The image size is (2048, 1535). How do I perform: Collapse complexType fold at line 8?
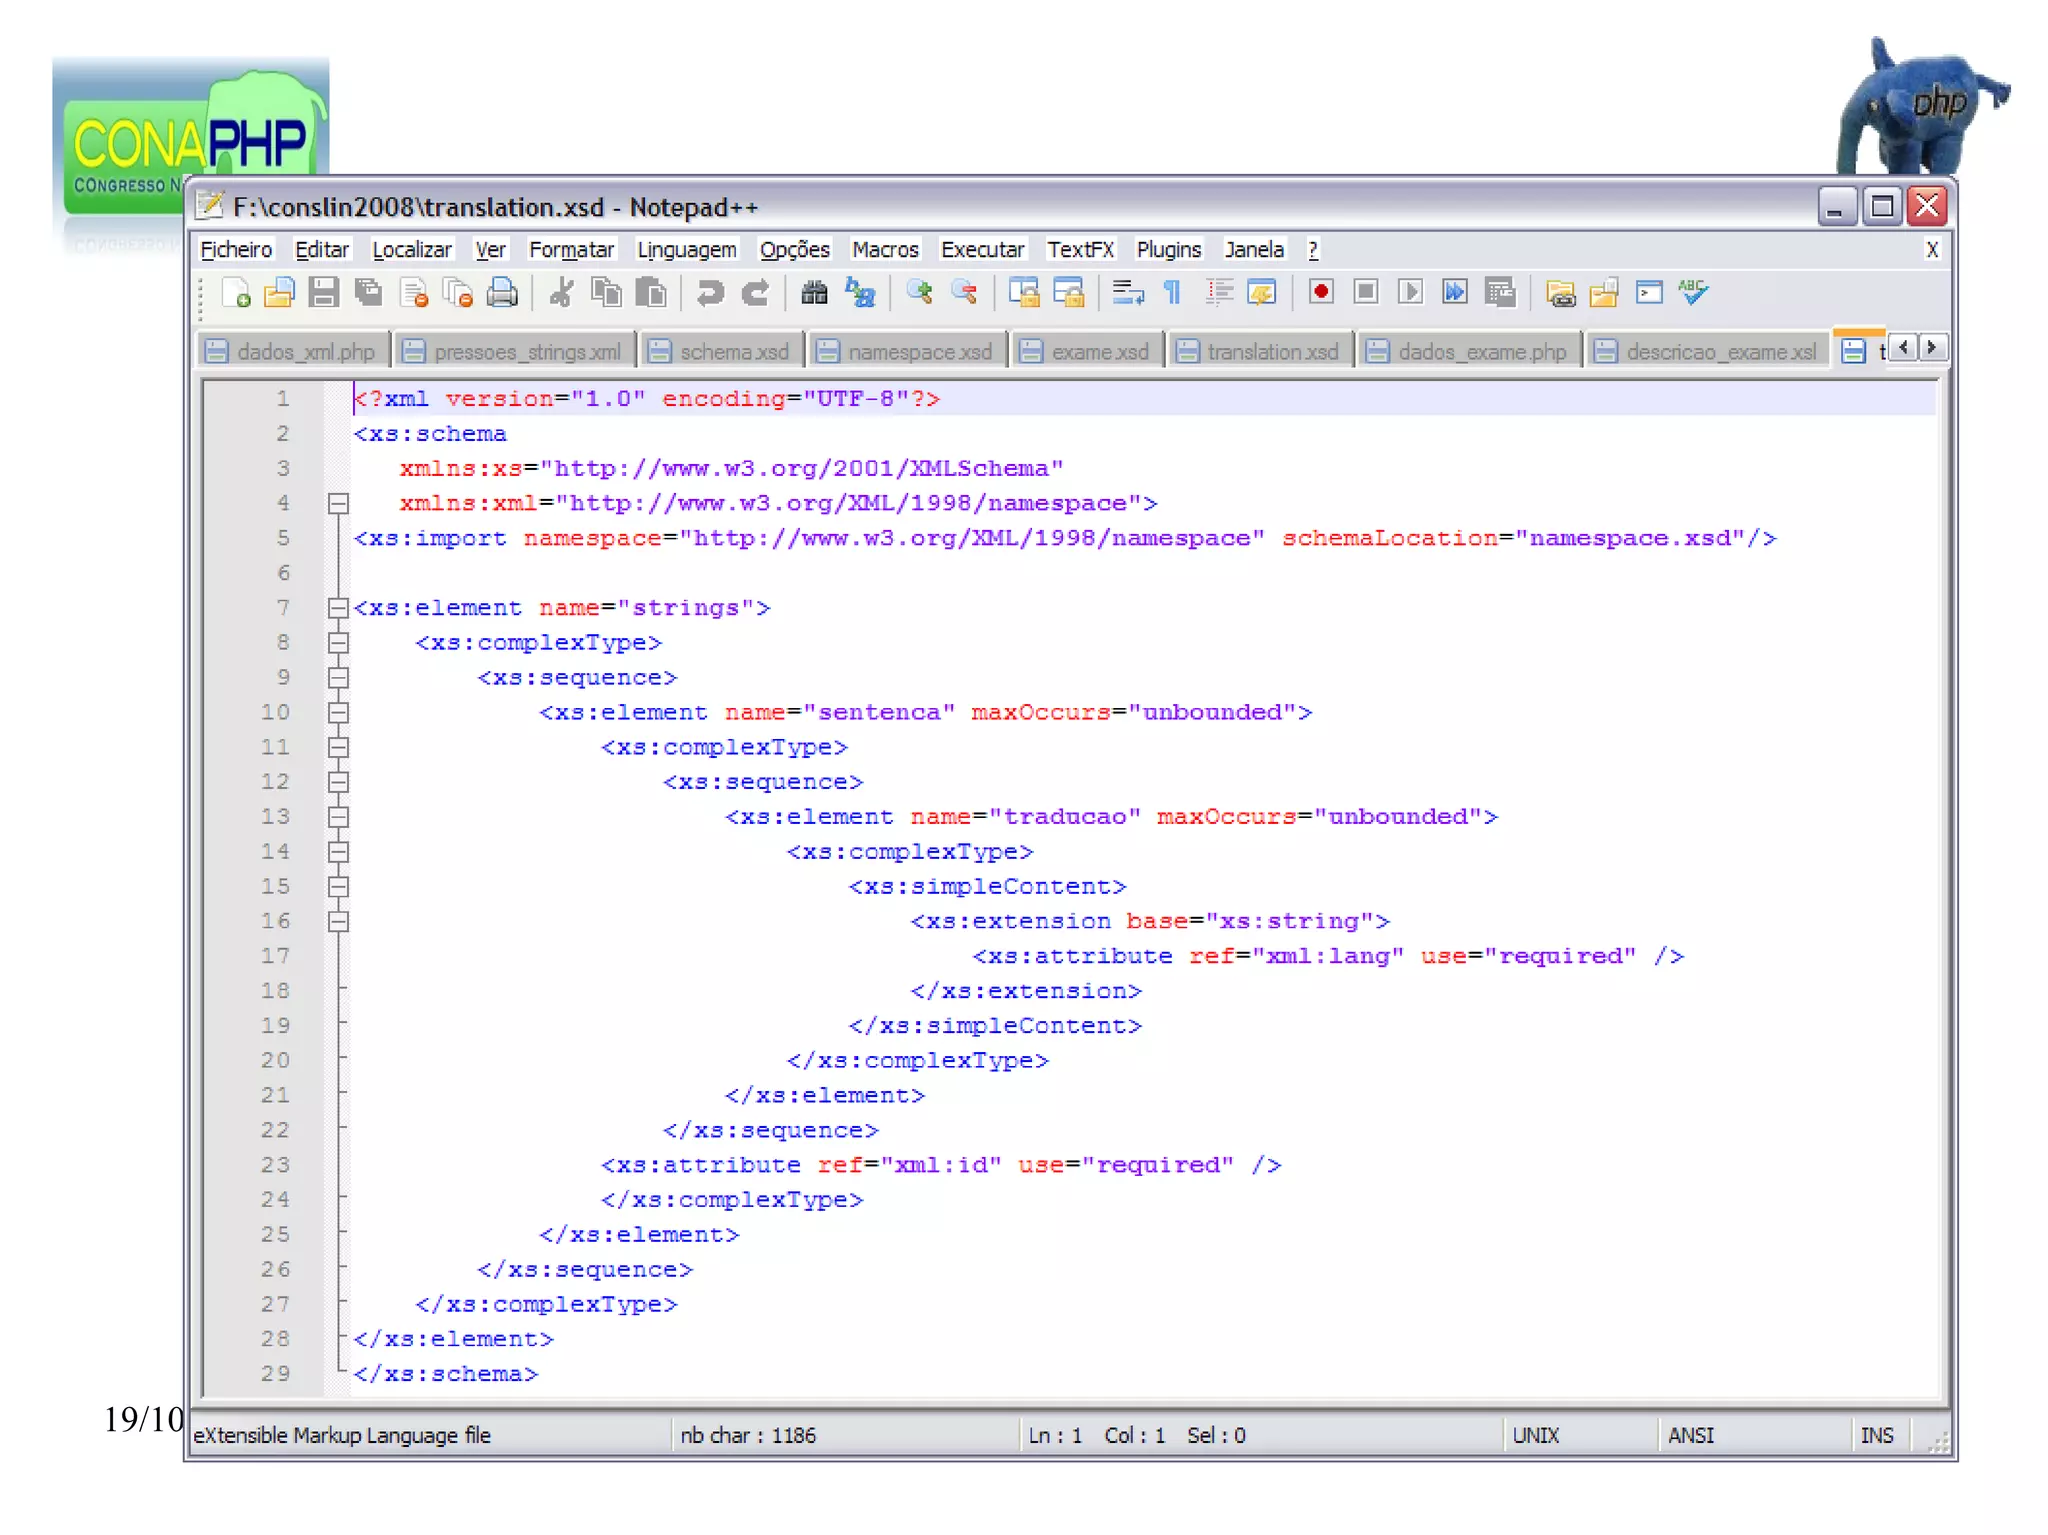point(338,643)
